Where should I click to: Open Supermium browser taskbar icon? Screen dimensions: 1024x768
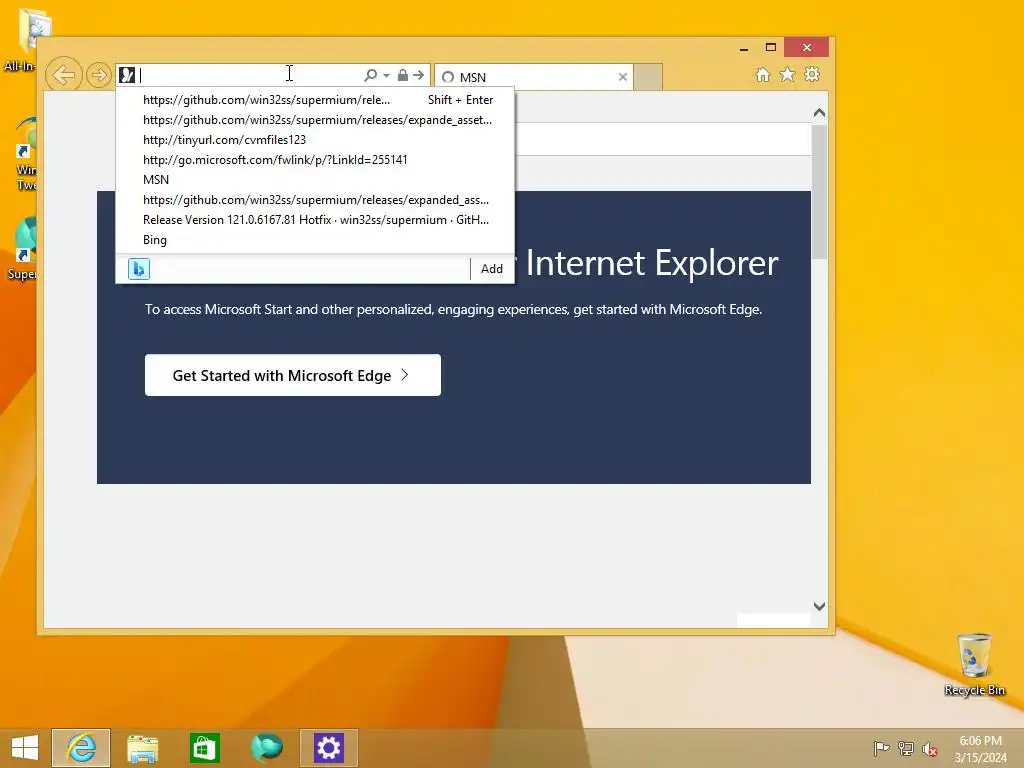[266, 748]
